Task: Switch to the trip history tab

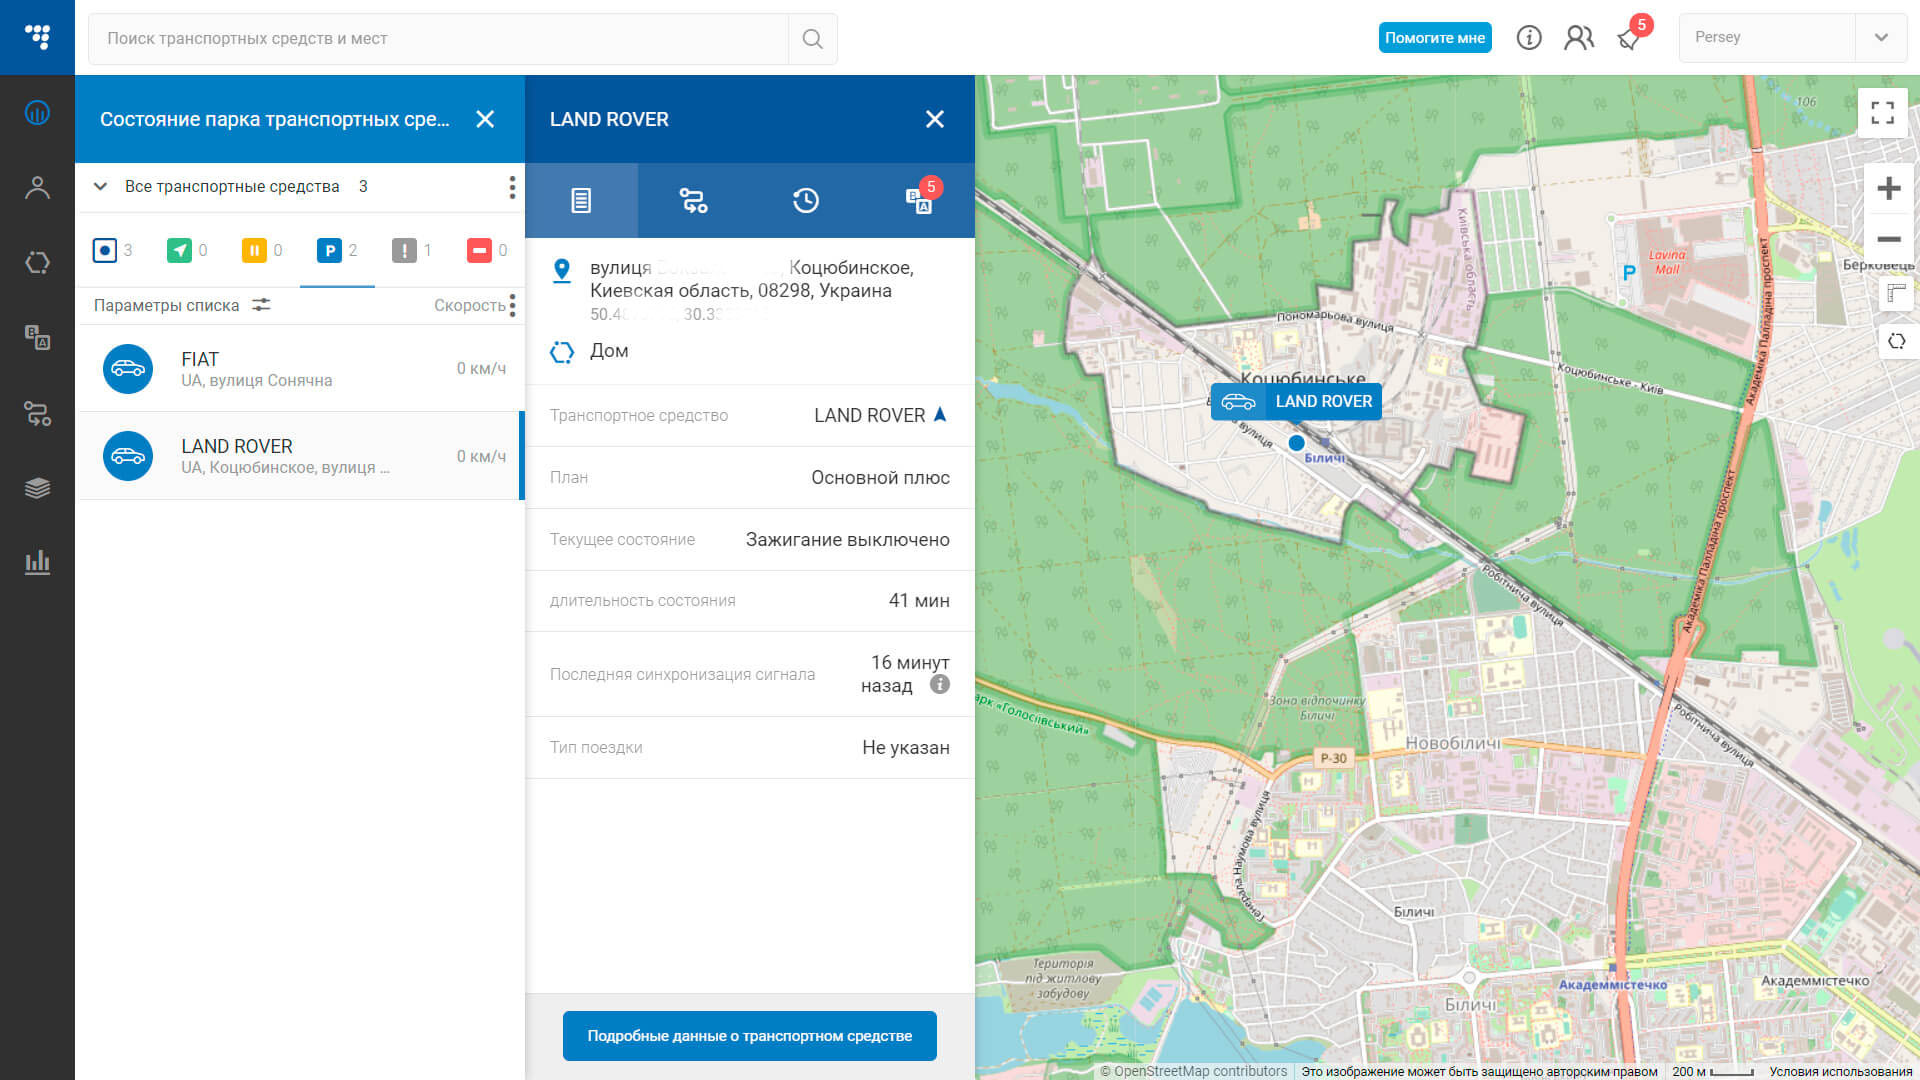Action: point(805,200)
